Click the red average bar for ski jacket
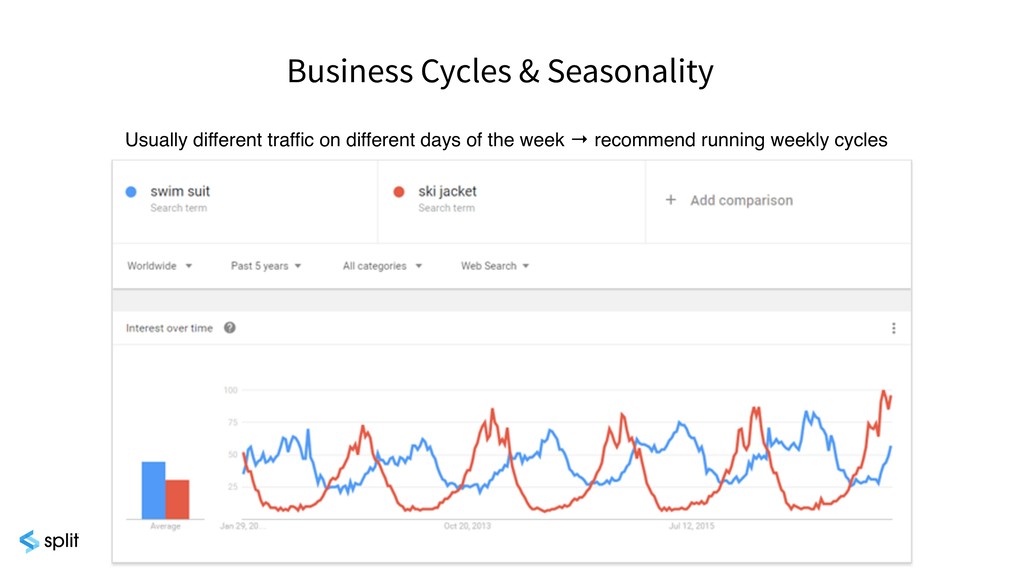The height and width of the screenshot is (576, 1024). [177, 500]
